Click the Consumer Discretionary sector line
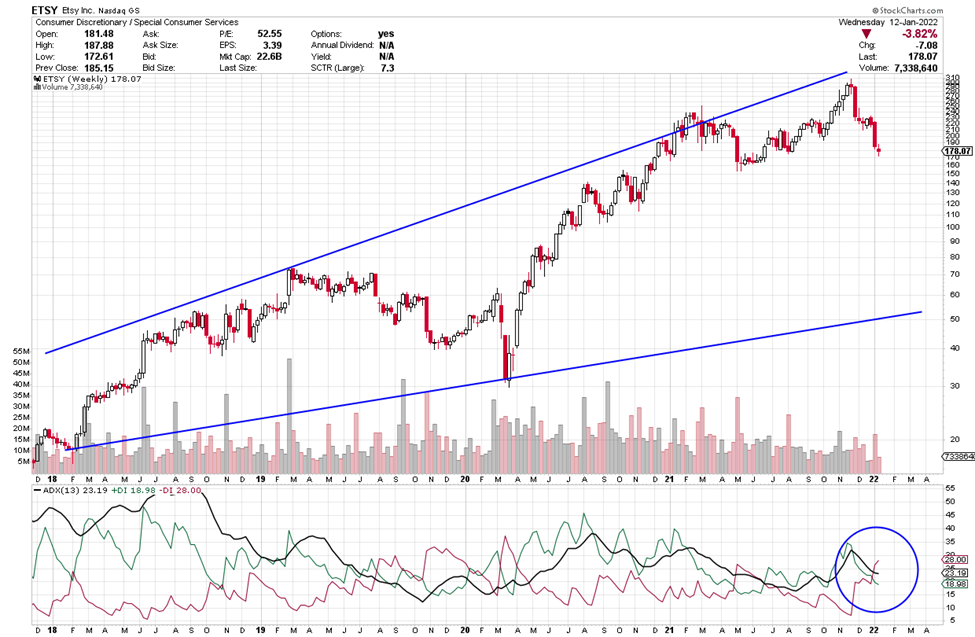975x637 pixels. coord(137,22)
